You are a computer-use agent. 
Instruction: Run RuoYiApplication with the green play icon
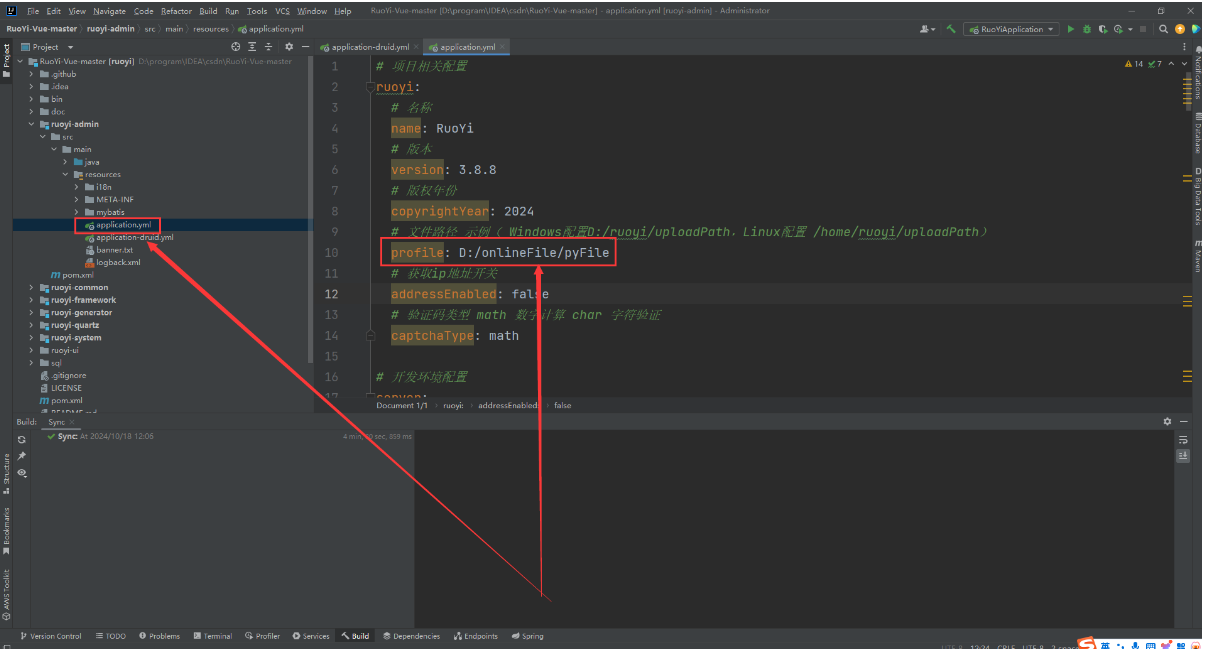coord(1070,29)
